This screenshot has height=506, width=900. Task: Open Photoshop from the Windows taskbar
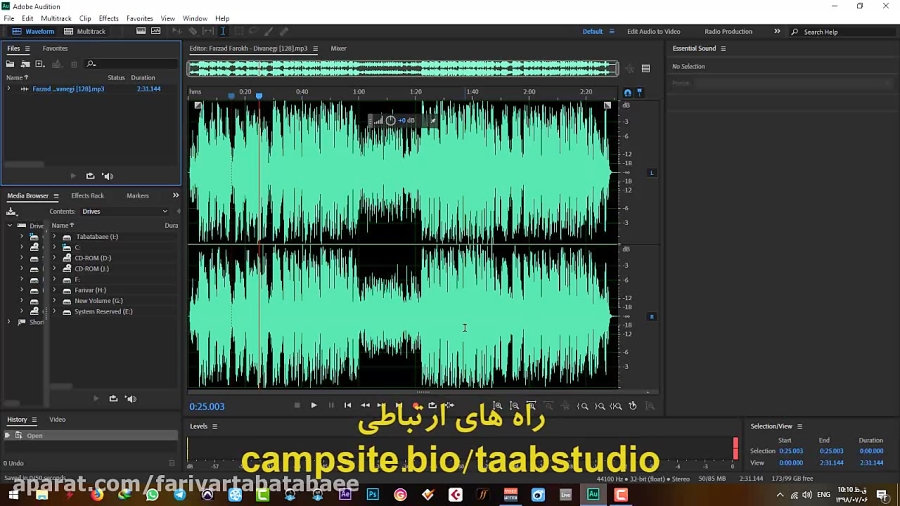pos(373,495)
